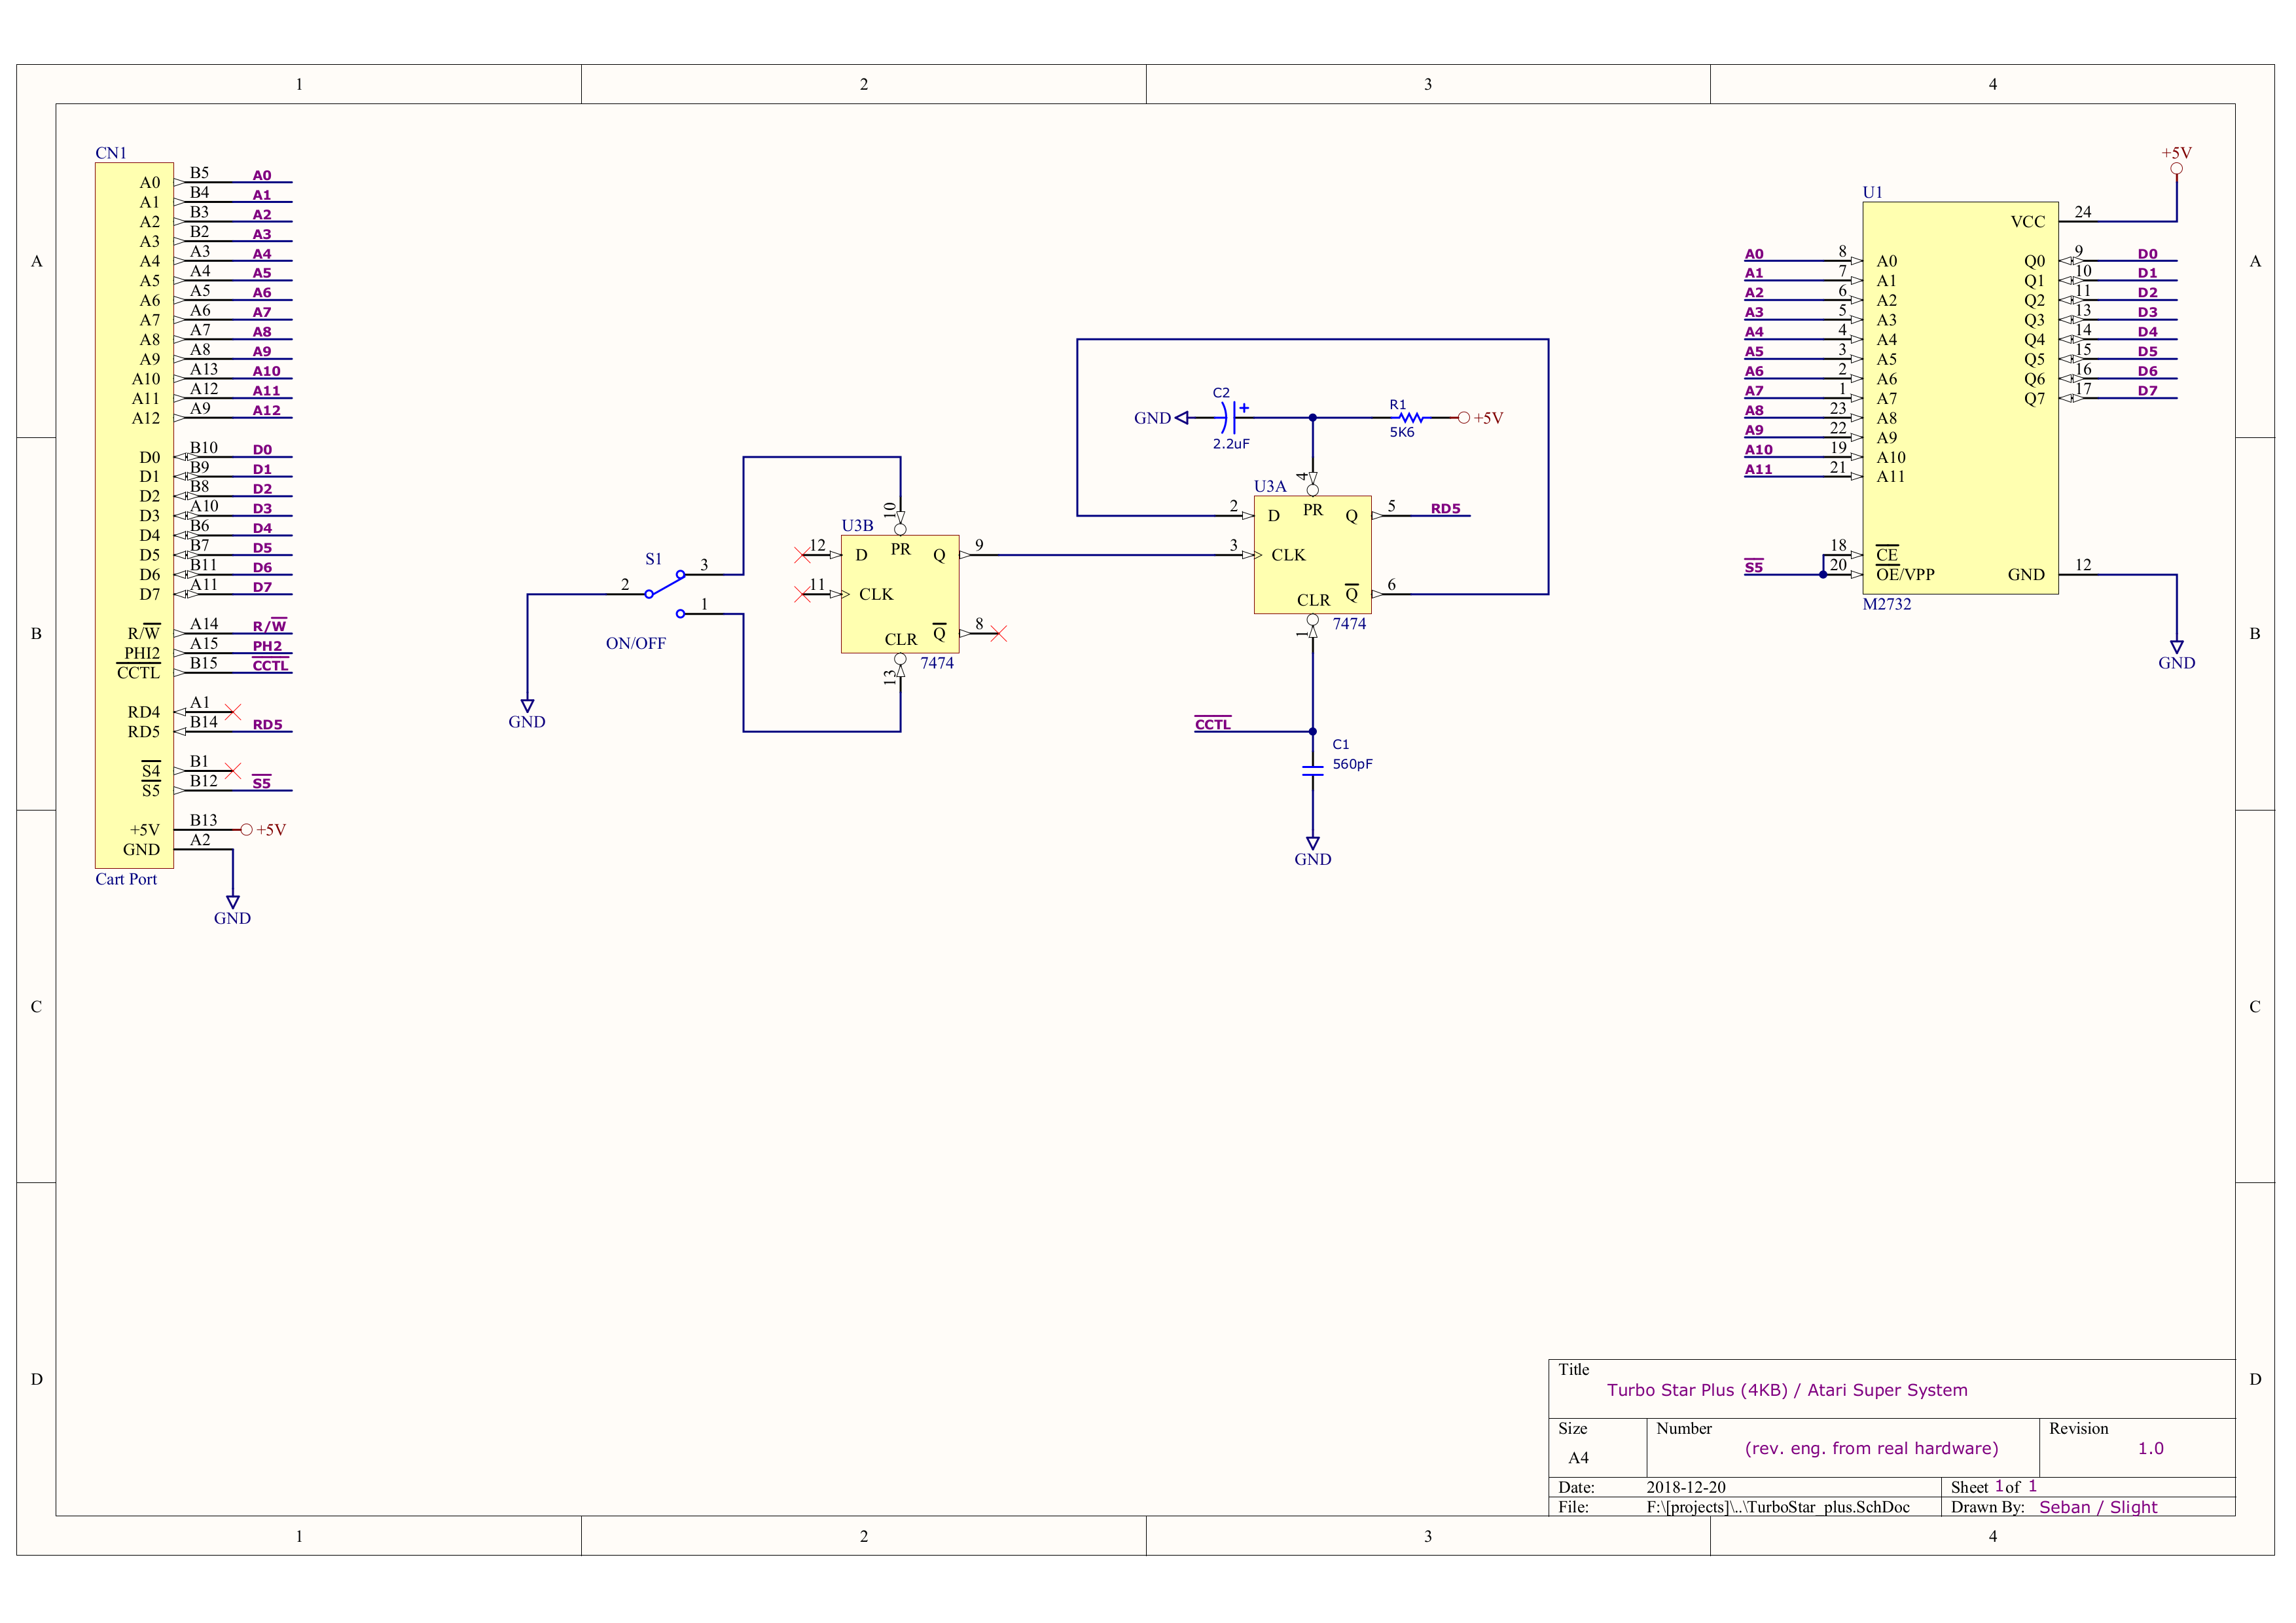Select the U3A 7474 flip-flop body

coord(1312,555)
